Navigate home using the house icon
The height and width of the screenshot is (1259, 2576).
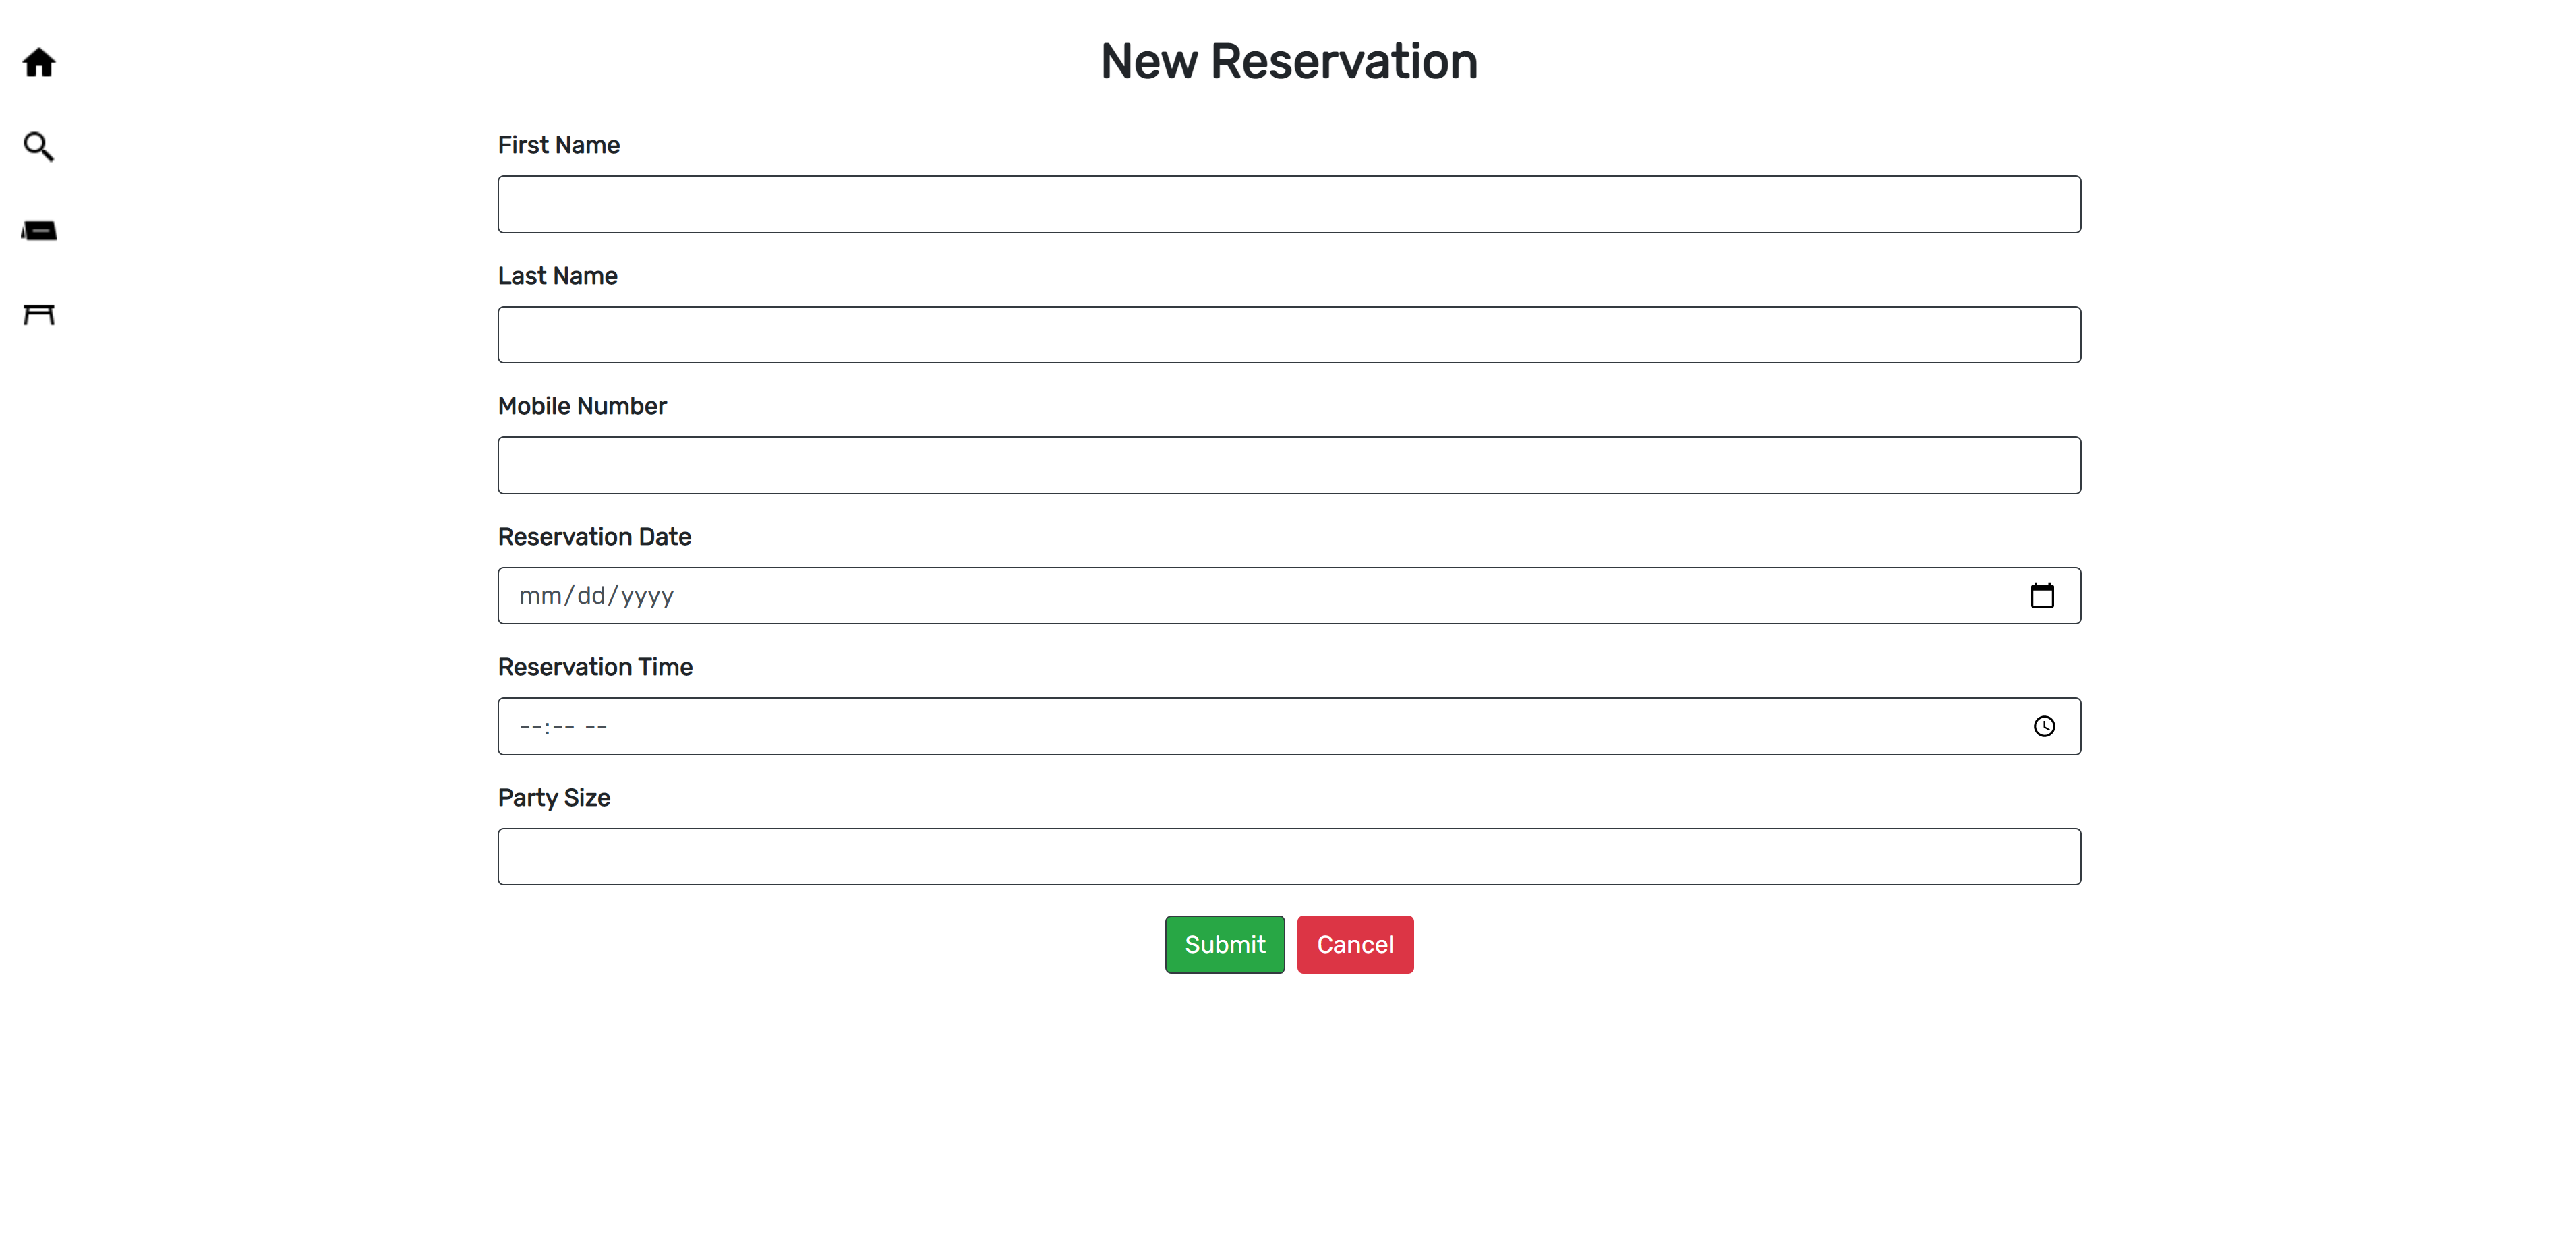(39, 62)
